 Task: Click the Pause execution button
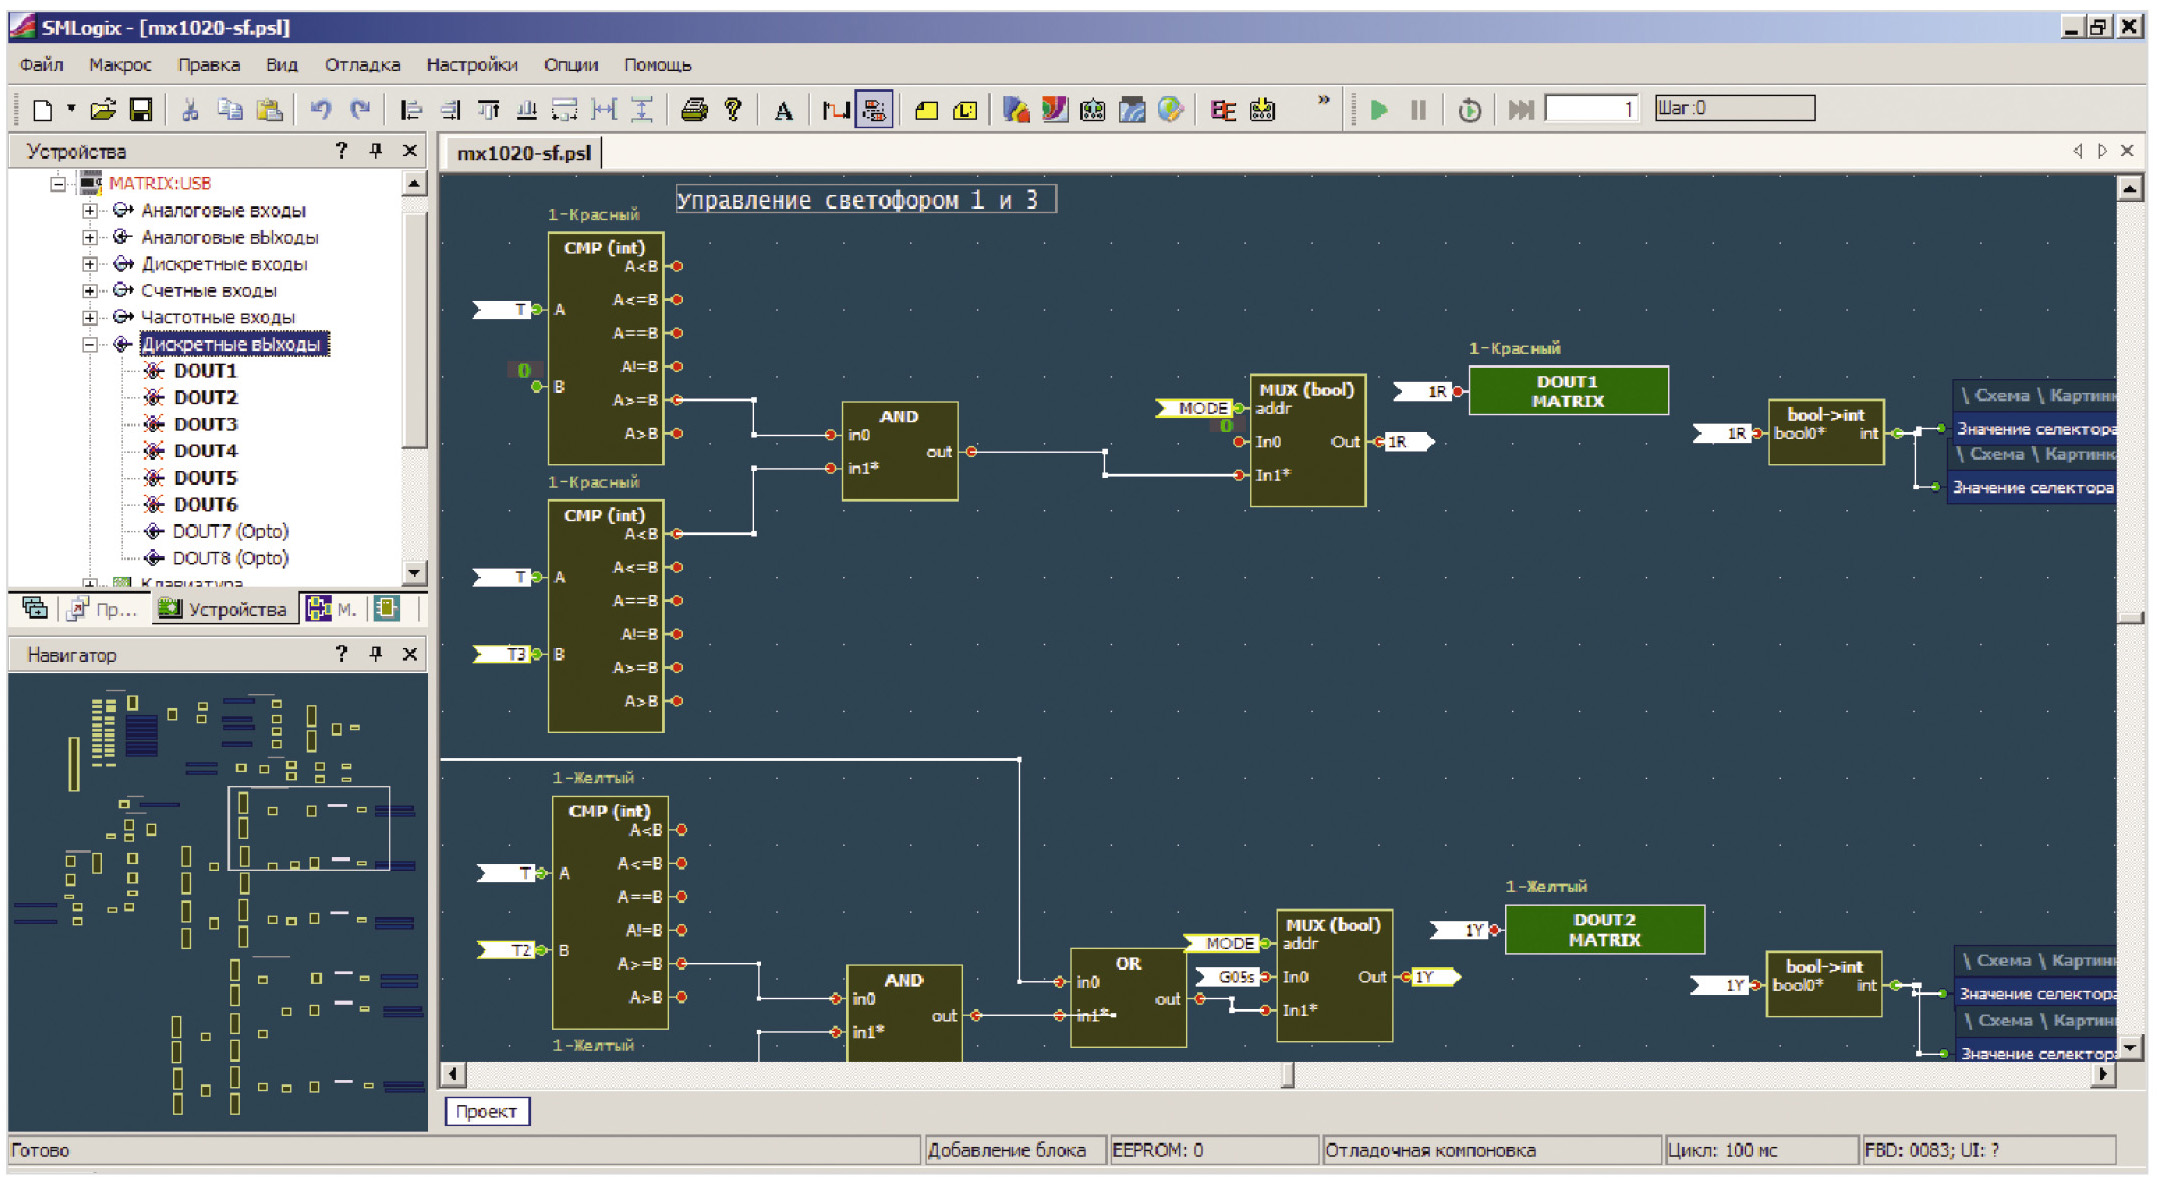pyautogui.click(x=1418, y=110)
